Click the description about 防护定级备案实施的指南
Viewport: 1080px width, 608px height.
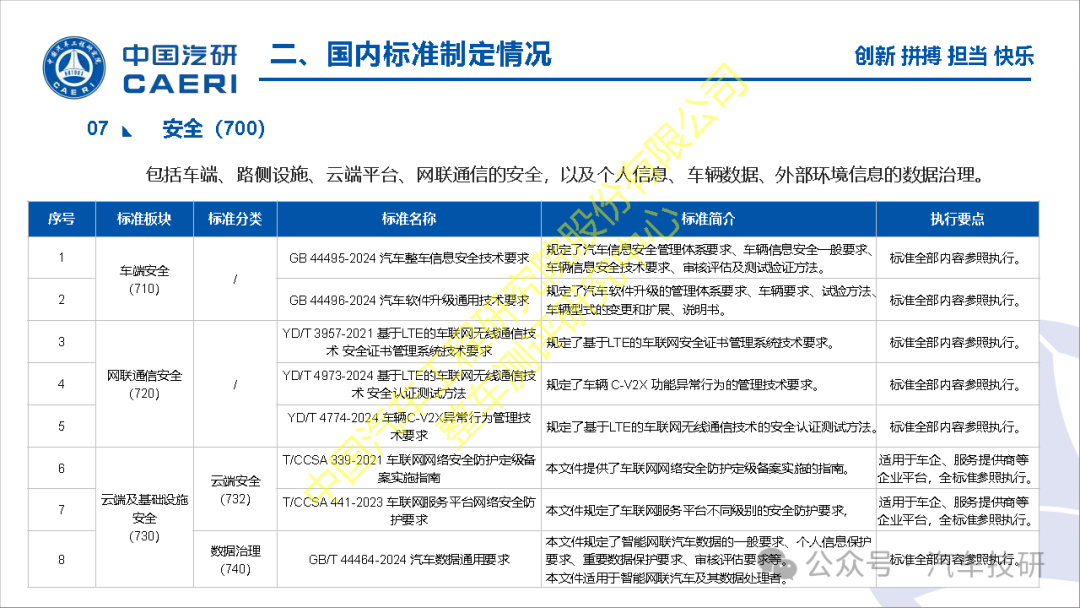(697, 468)
